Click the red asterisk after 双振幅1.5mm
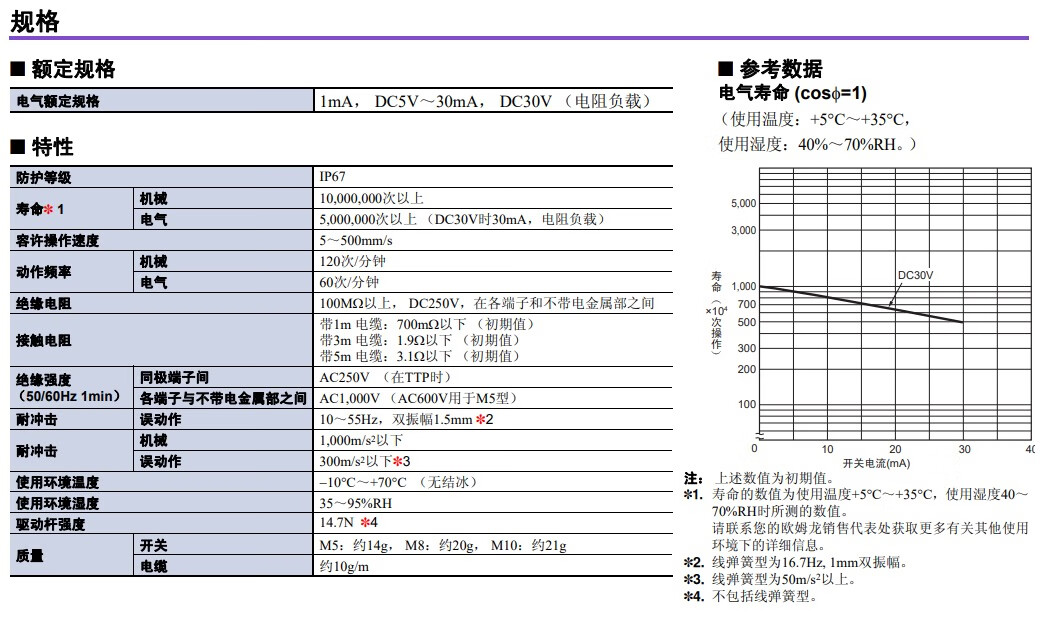Screen dimensions: 1040x624 click(x=480, y=419)
